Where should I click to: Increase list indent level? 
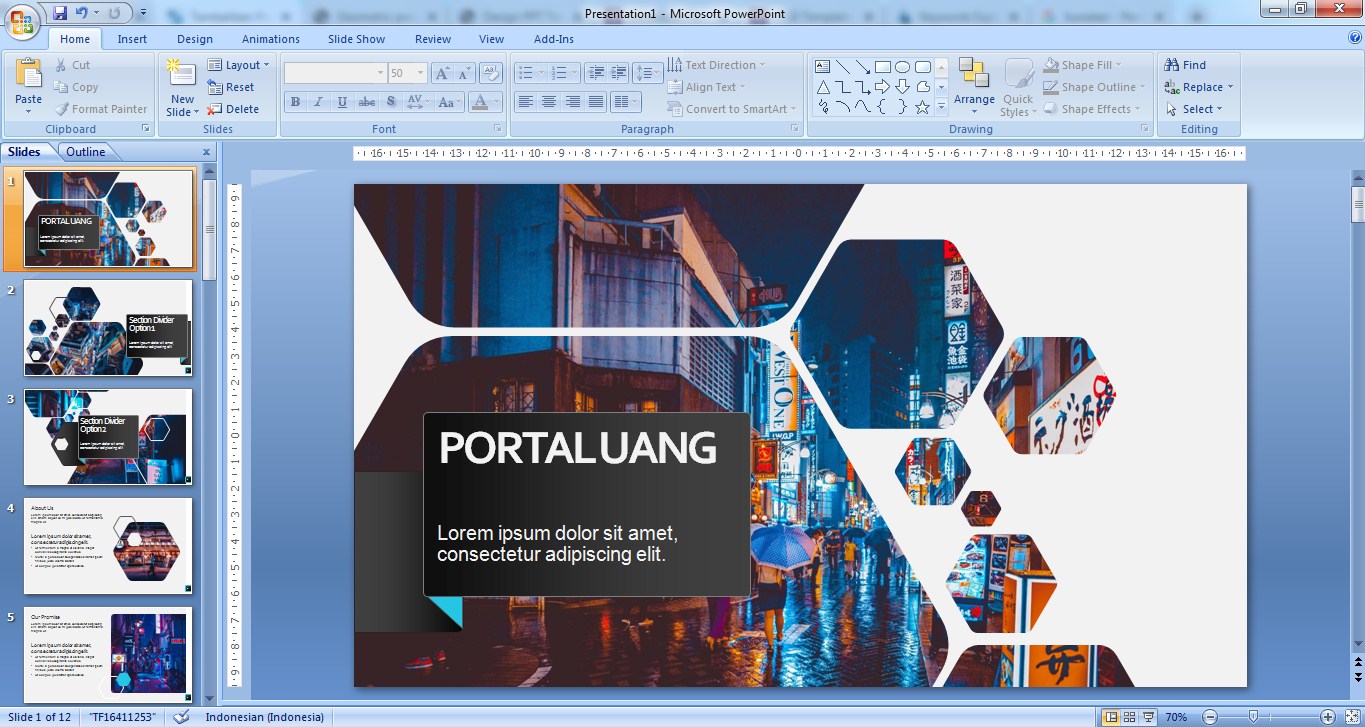coord(620,73)
